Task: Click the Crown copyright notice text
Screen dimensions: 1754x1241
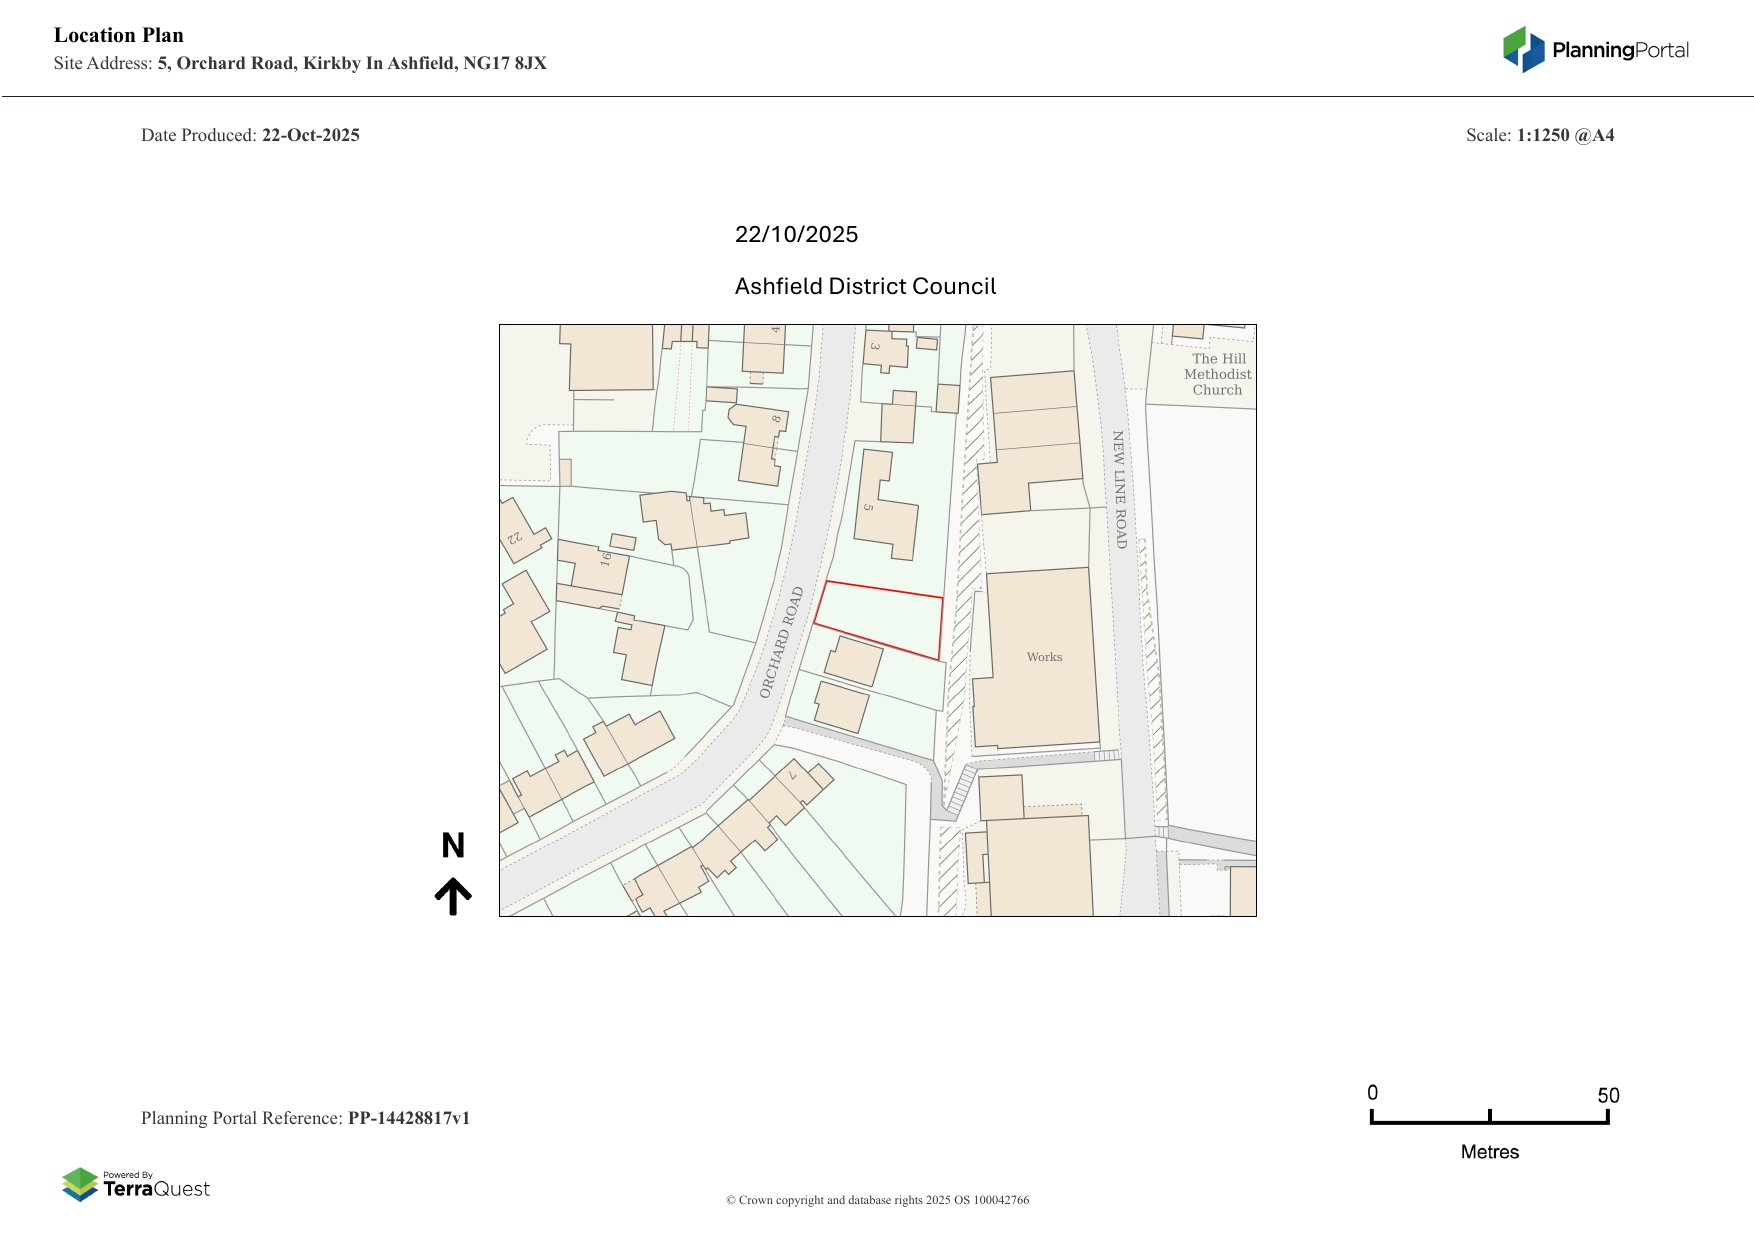Action: (877, 1200)
